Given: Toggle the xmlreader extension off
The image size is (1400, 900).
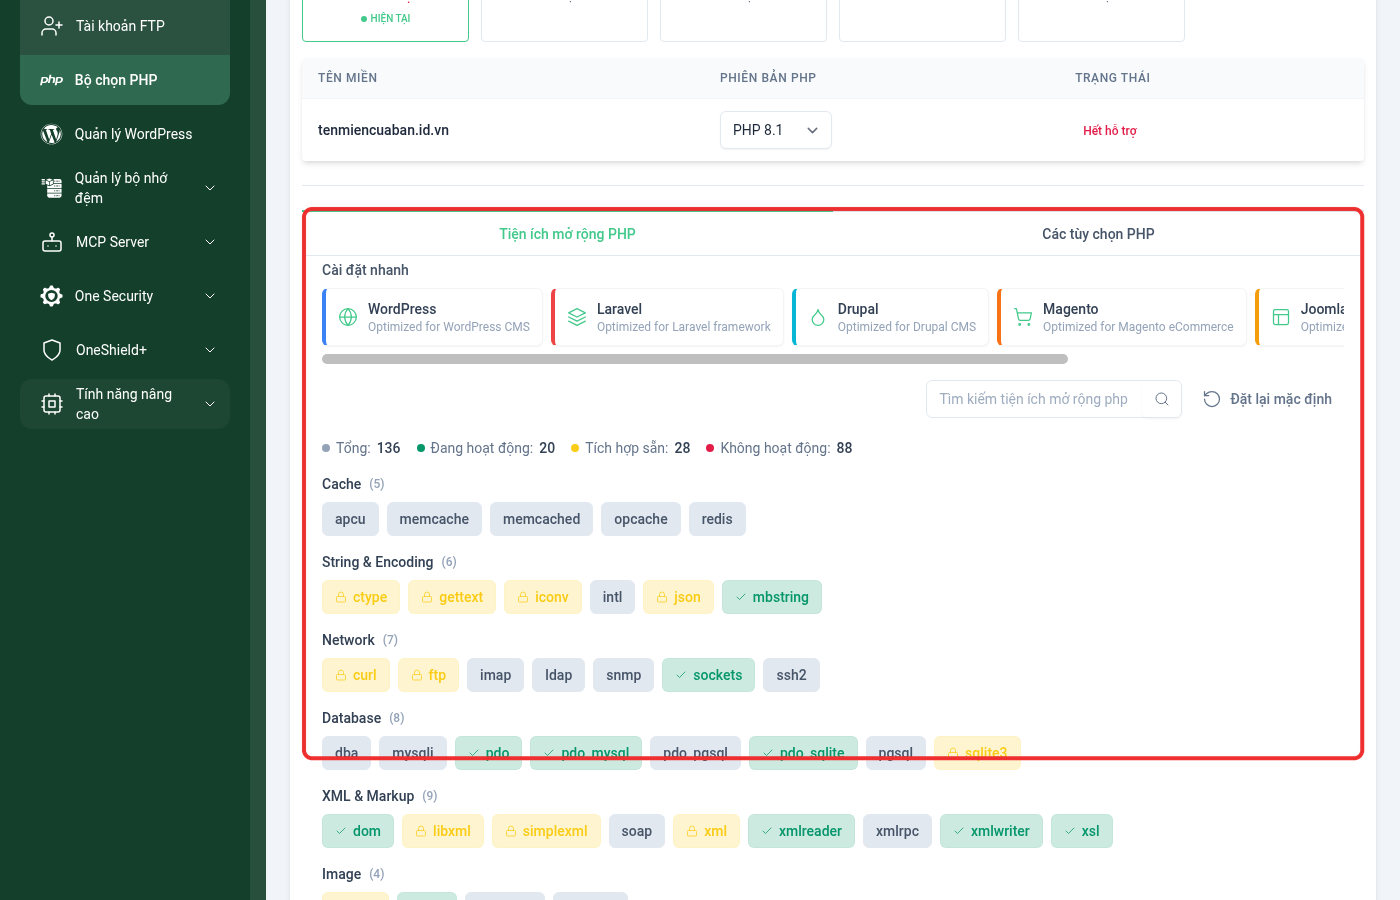Looking at the screenshot, I should [x=801, y=831].
